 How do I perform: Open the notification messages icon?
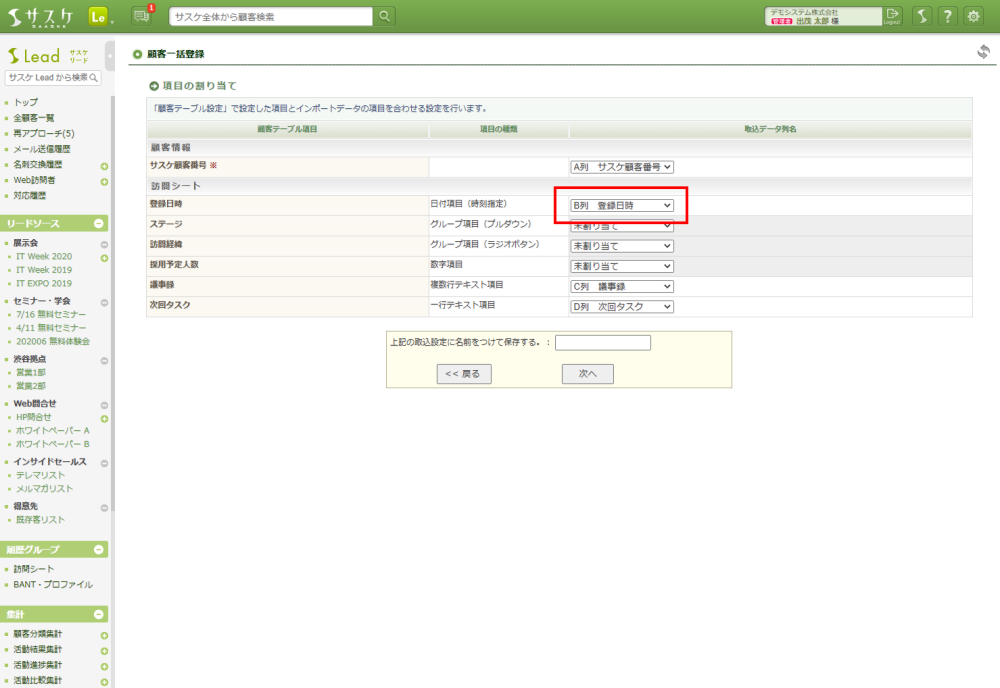pyautogui.click(x=141, y=16)
